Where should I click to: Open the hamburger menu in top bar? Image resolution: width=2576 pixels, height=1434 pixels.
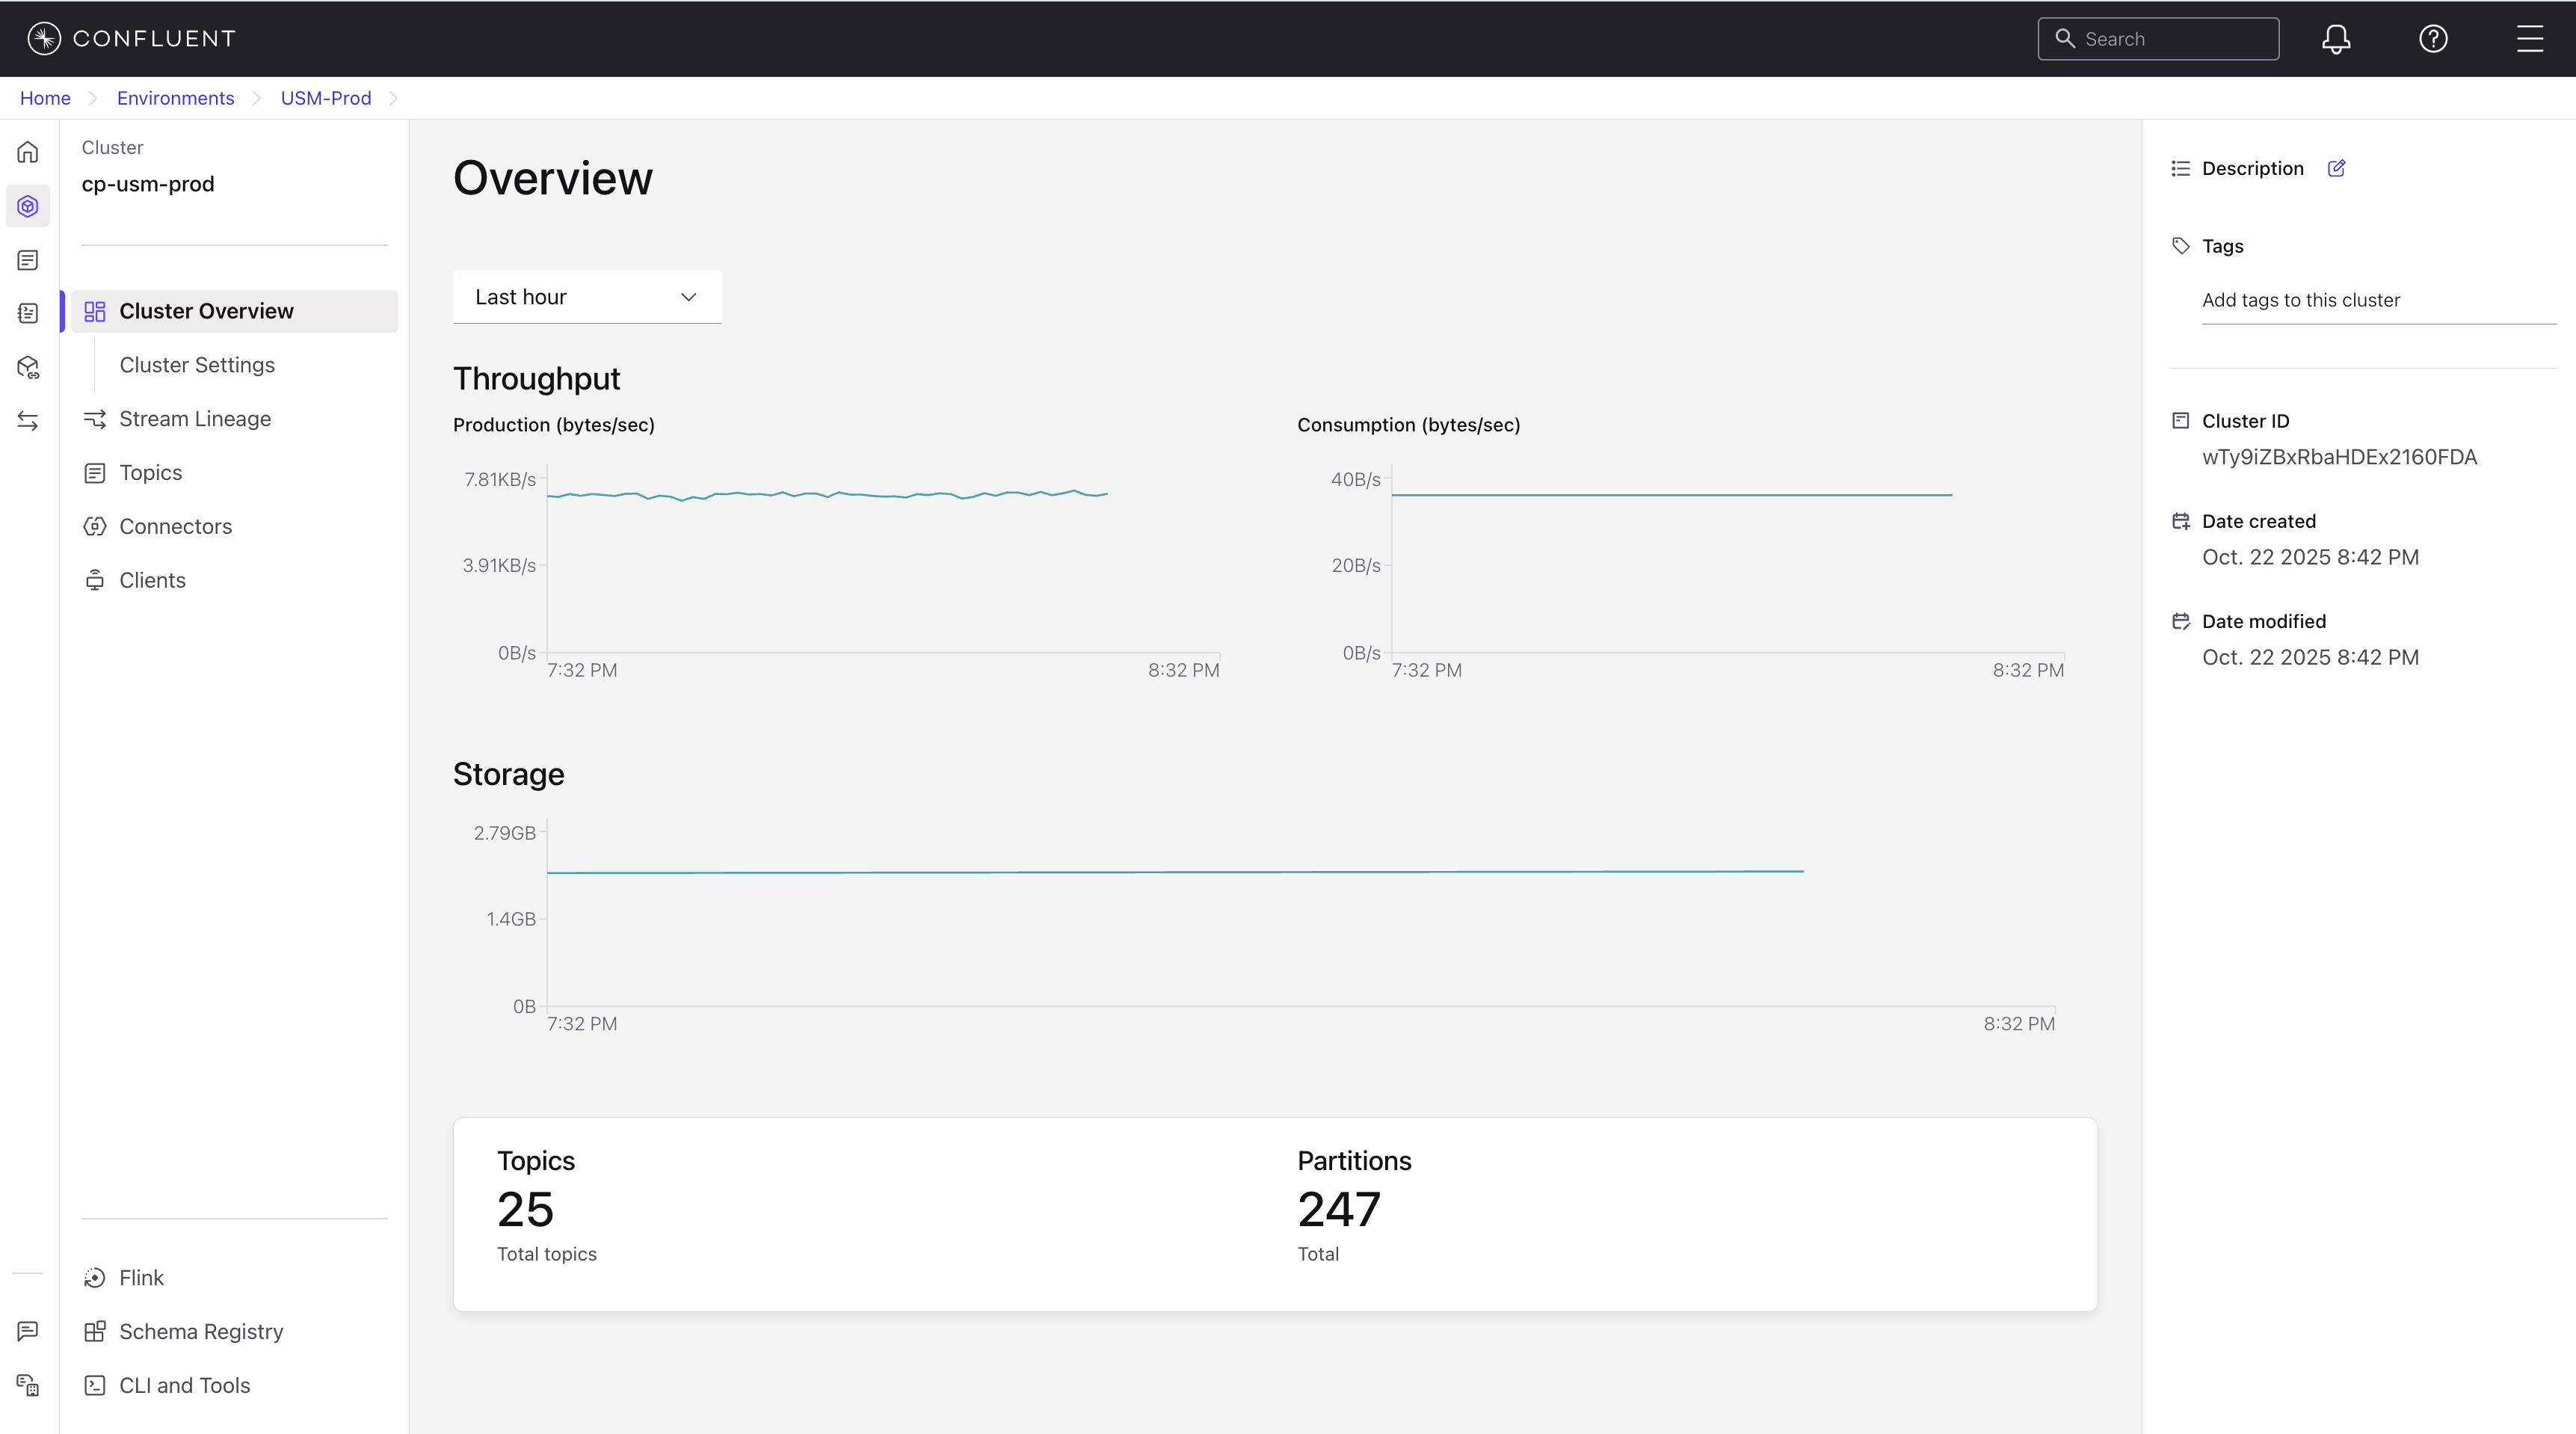[2529, 39]
